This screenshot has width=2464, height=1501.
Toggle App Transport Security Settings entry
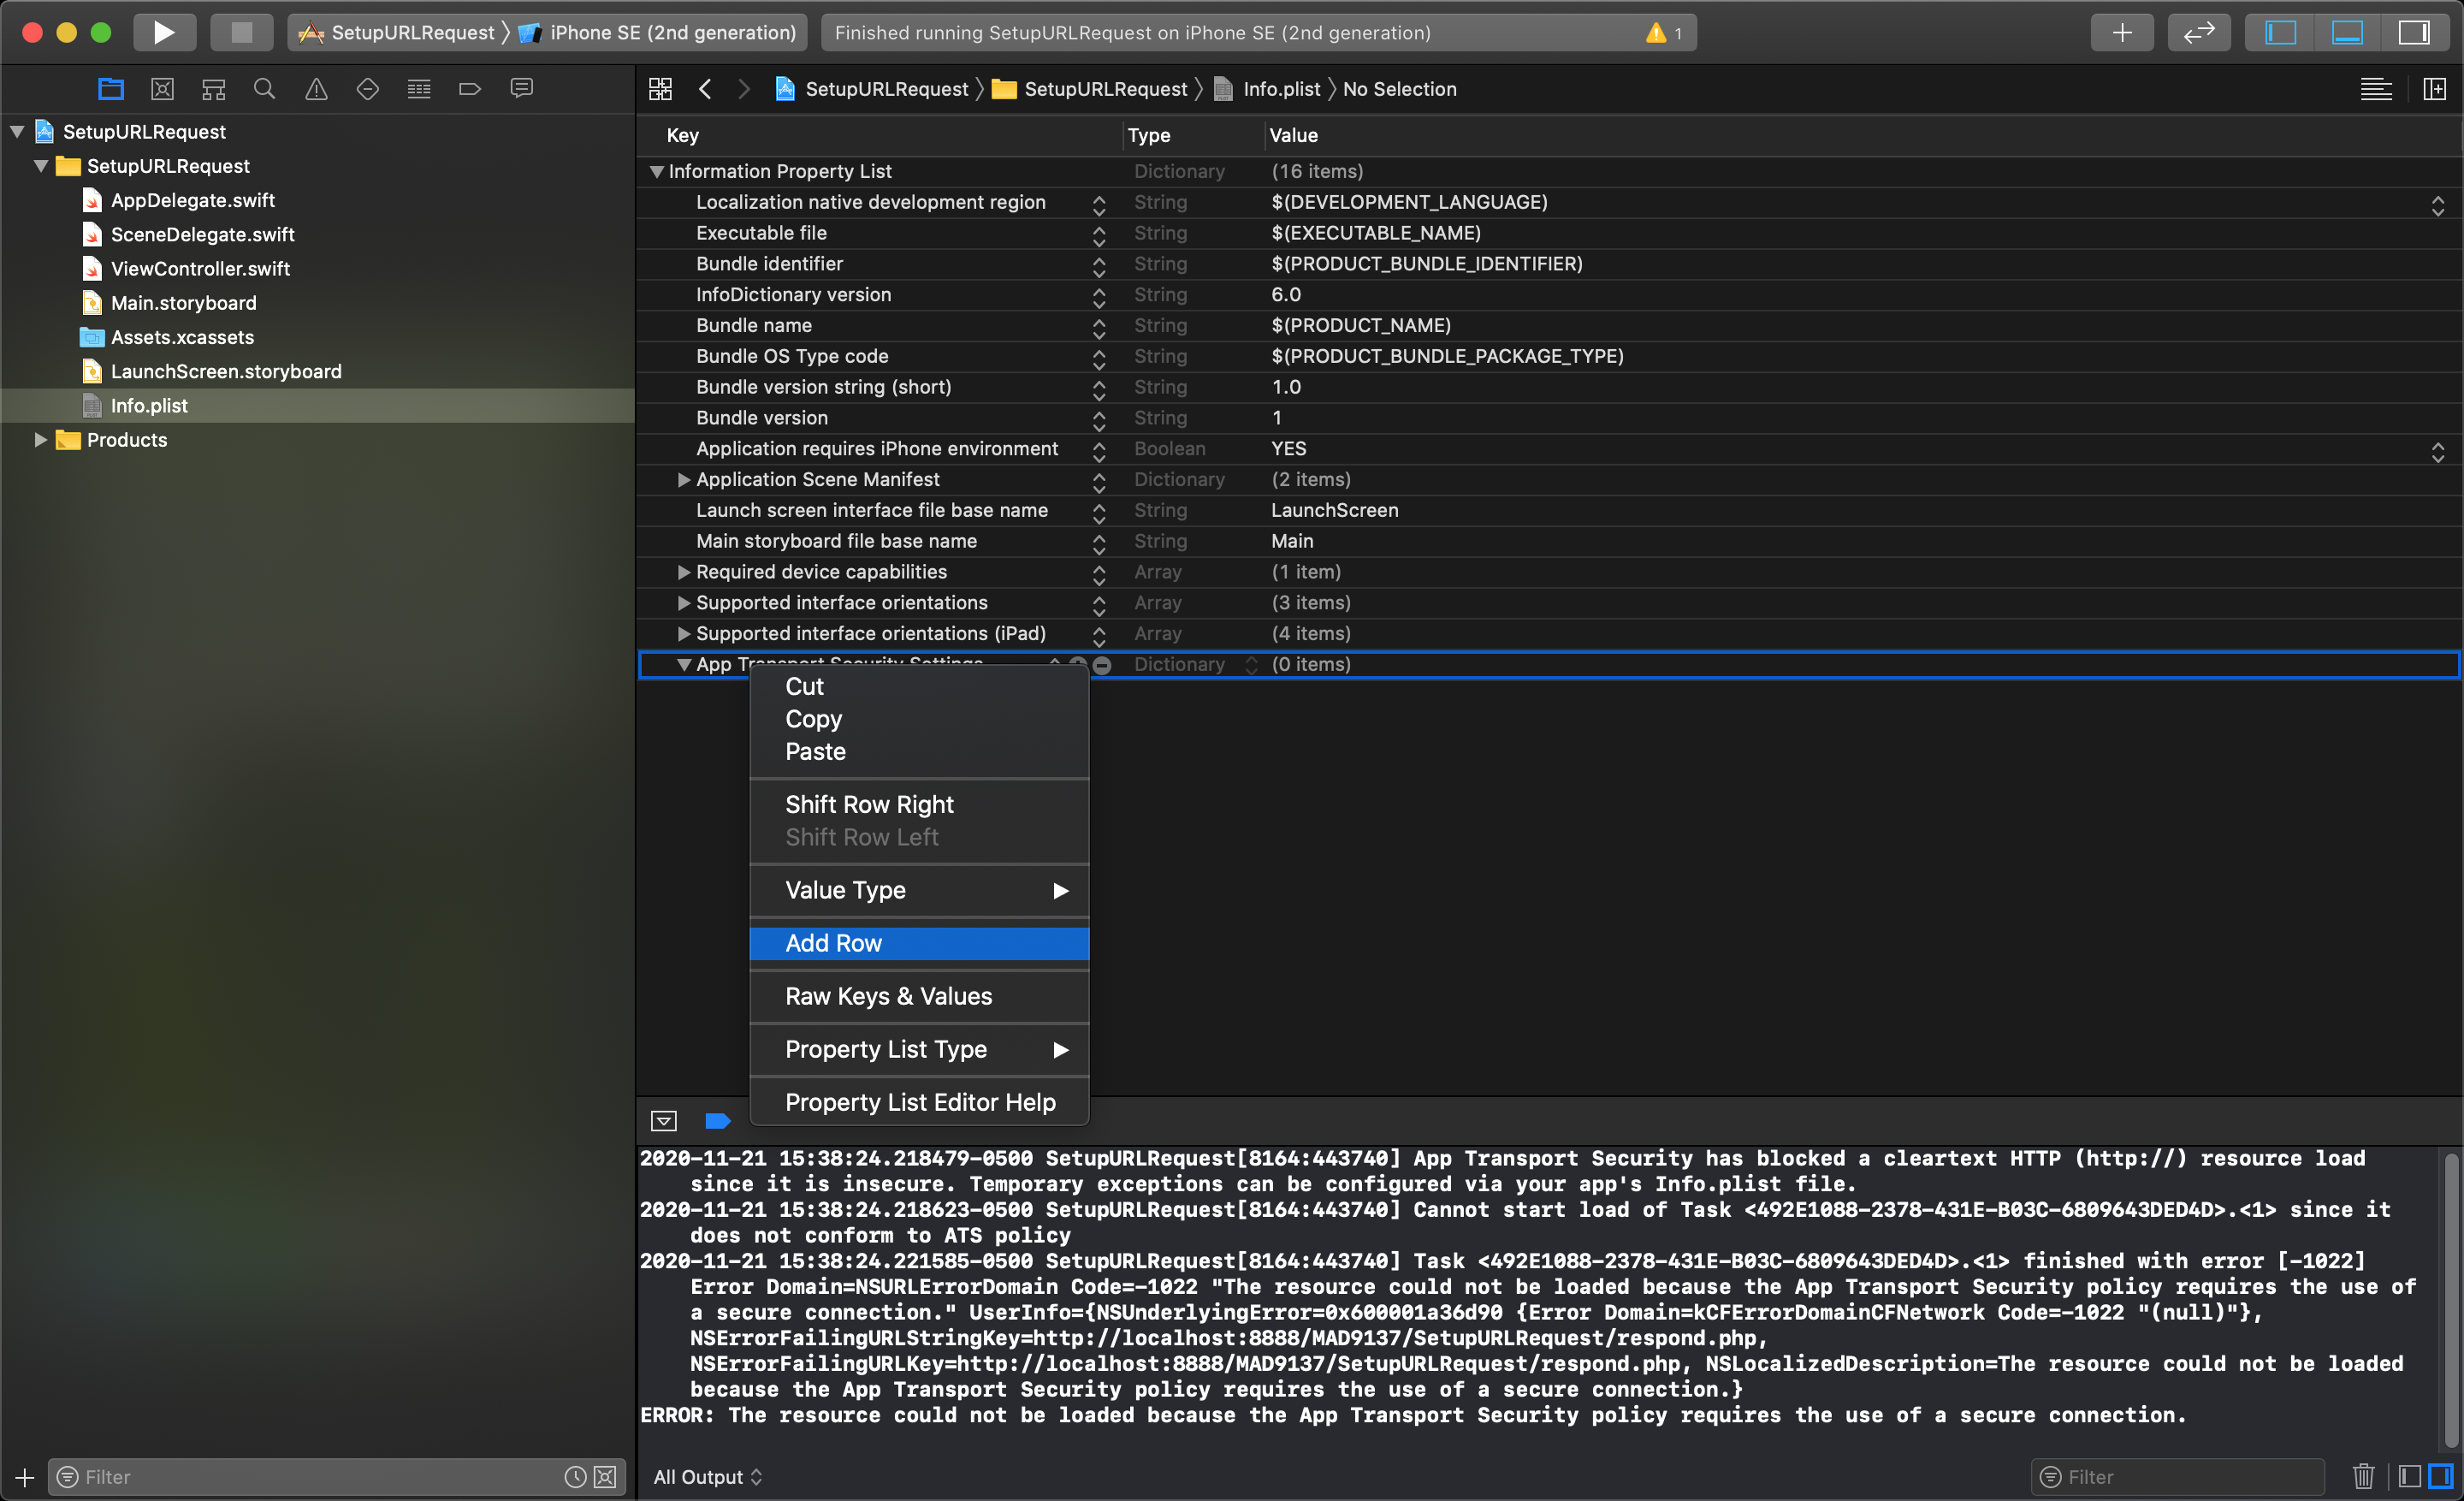click(x=683, y=663)
